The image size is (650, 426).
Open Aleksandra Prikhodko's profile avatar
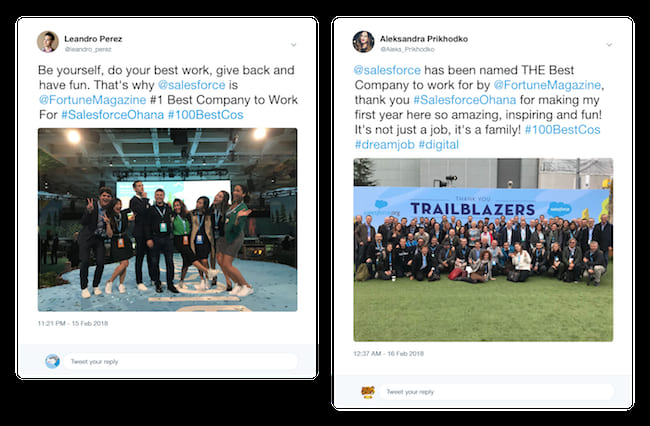364,41
